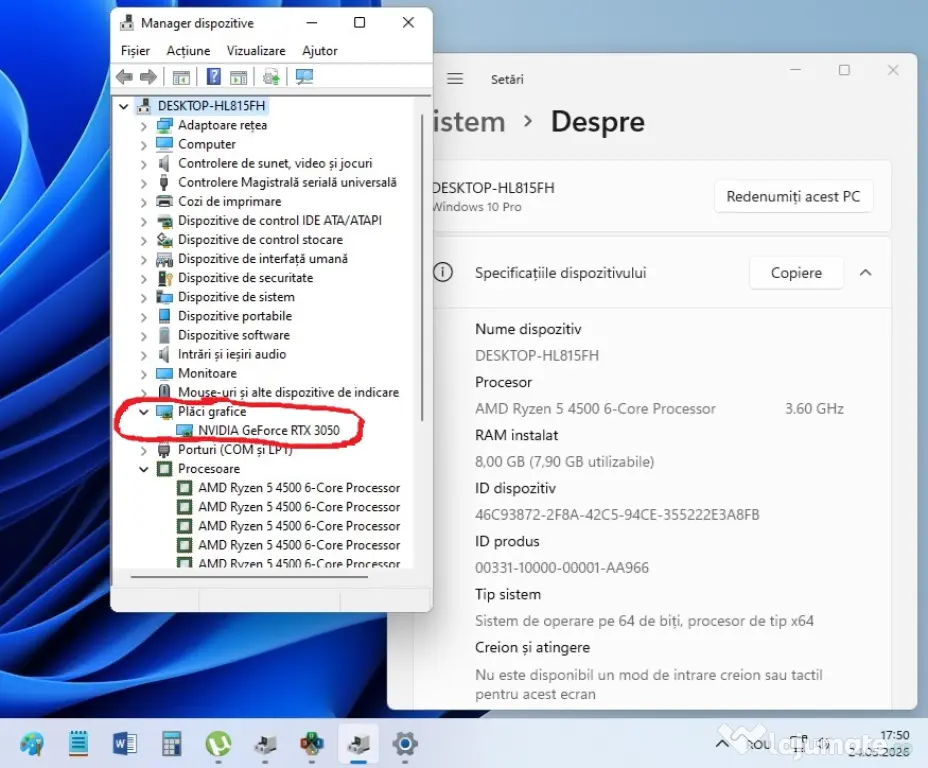Select the NVIDIA GeForce RTX 3050 device
The width and height of the screenshot is (928, 768).
tap(269, 430)
